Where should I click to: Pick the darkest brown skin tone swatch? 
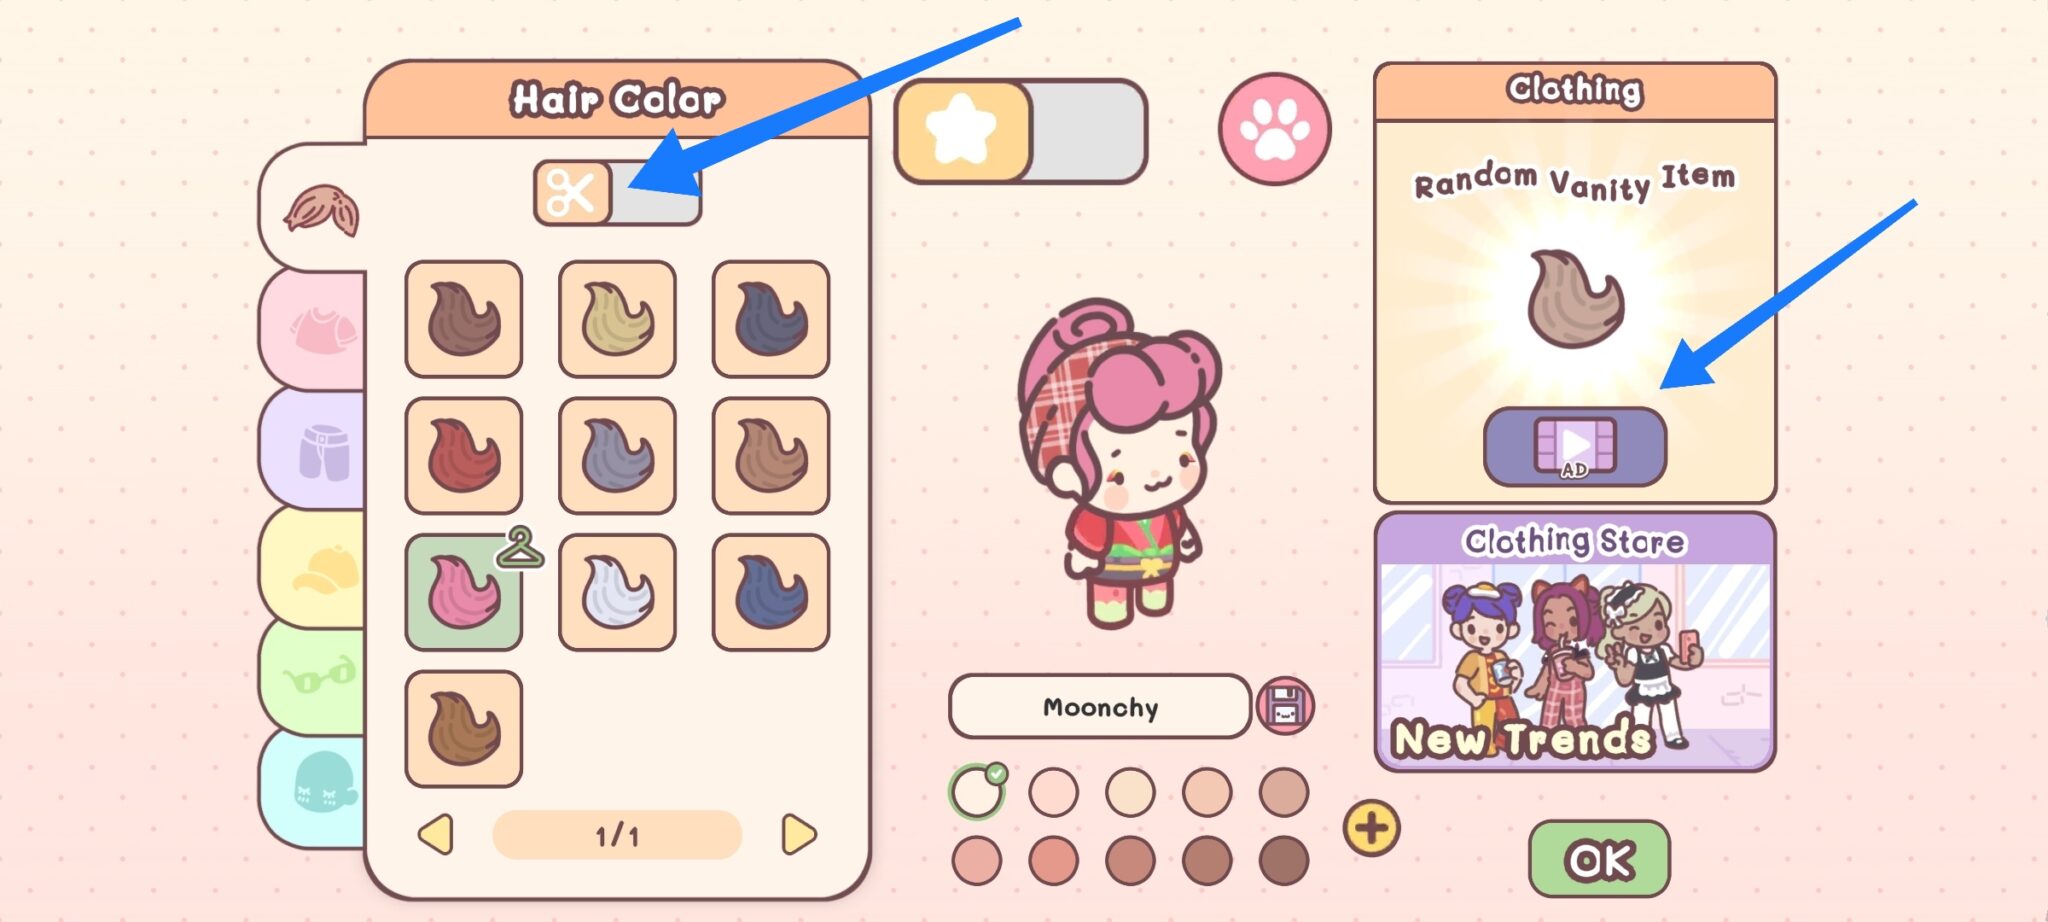(1284, 860)
